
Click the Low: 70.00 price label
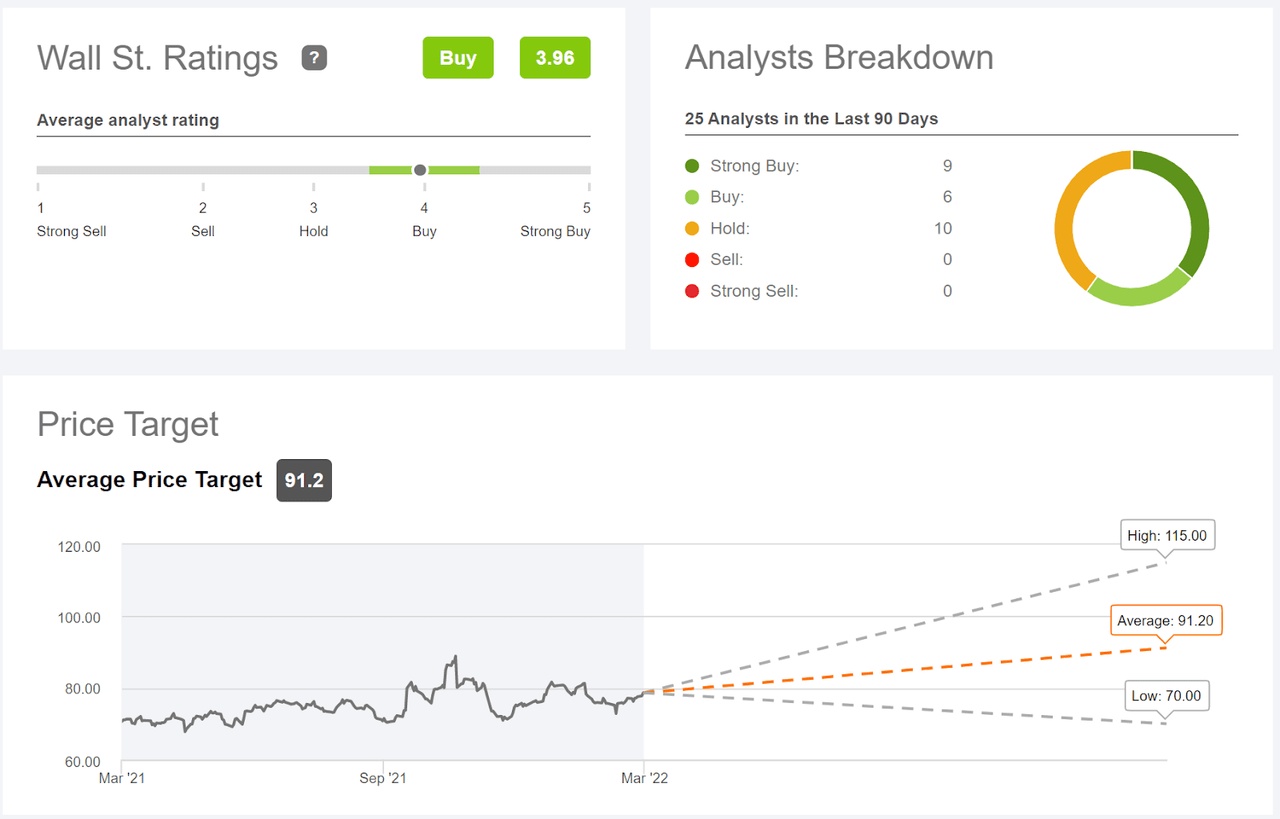click(x=1165, y=696)
